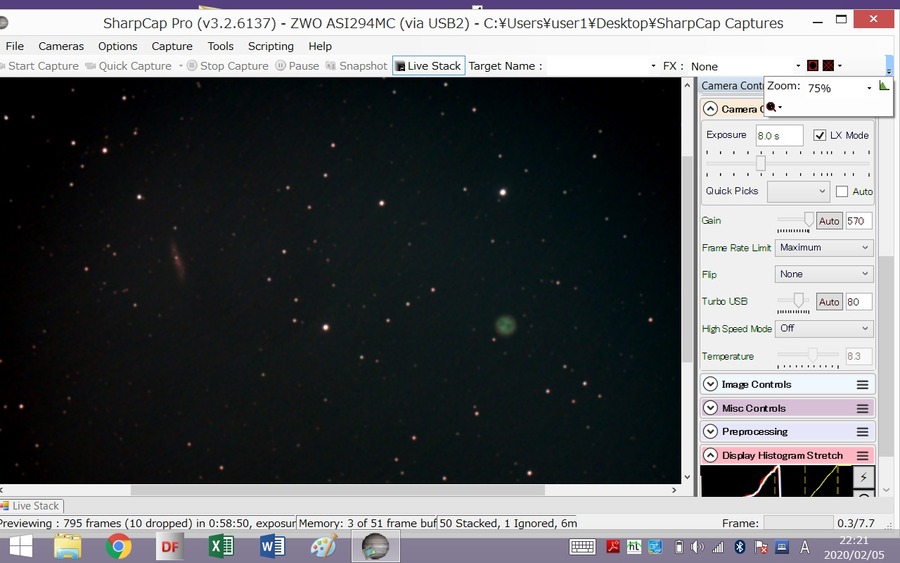Open the Tools menu
900x563 pixels.
coord(220,46)
